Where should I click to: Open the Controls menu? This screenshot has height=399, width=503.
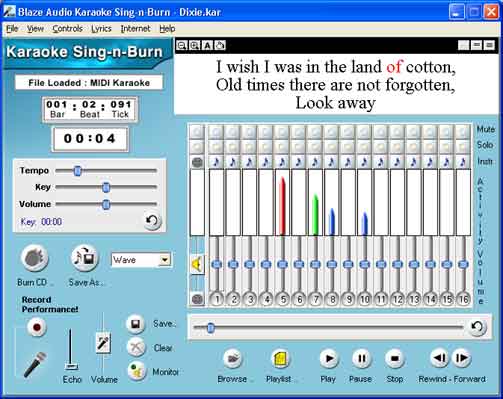[68, 29]
